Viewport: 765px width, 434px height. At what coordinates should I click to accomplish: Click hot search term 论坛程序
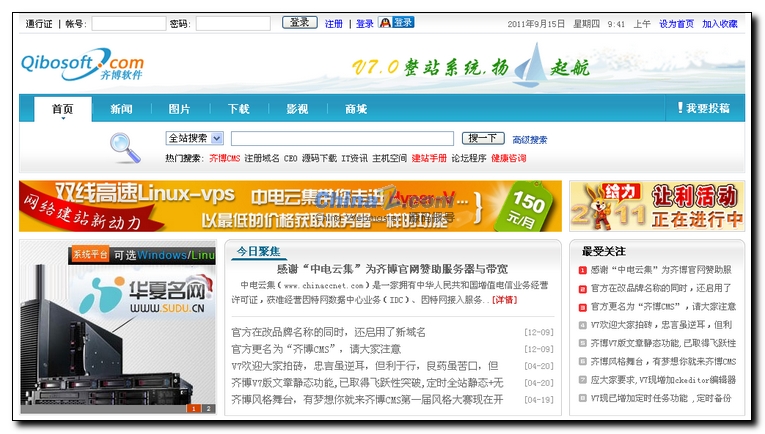pyautogui.click(x=469, y=158)
